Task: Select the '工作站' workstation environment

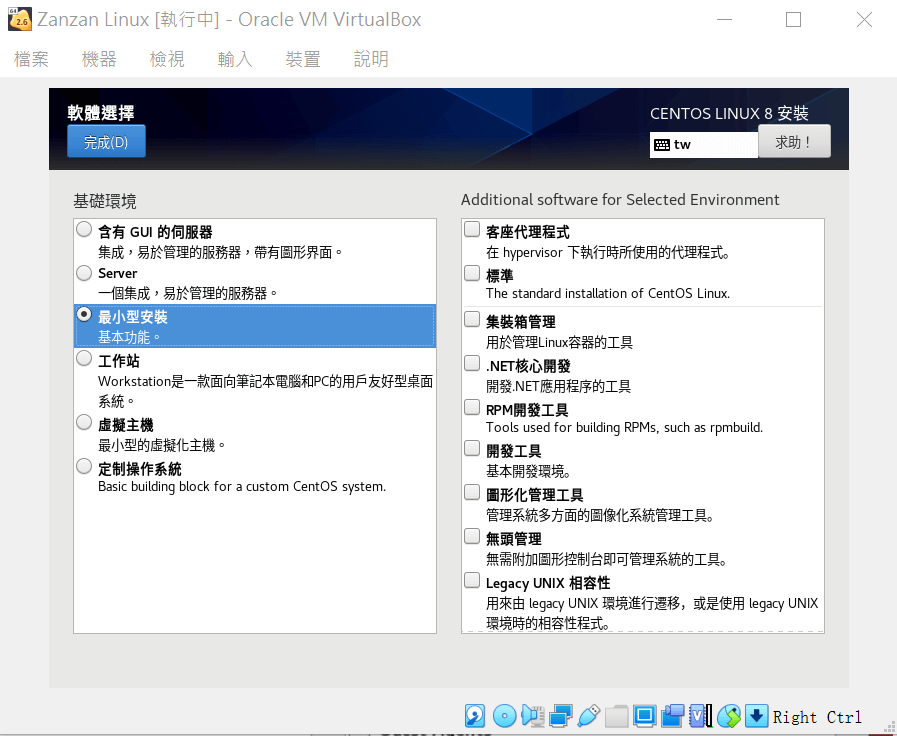Action: coord(84,359)
